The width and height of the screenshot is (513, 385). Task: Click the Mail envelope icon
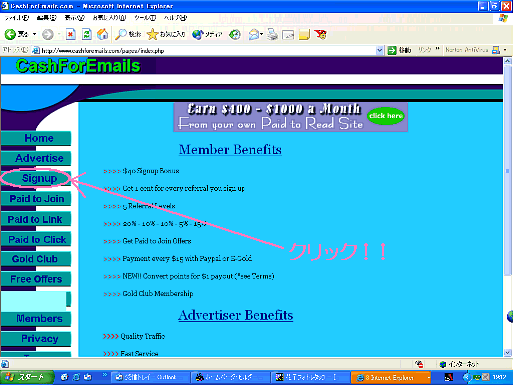[x=254, y=34]
